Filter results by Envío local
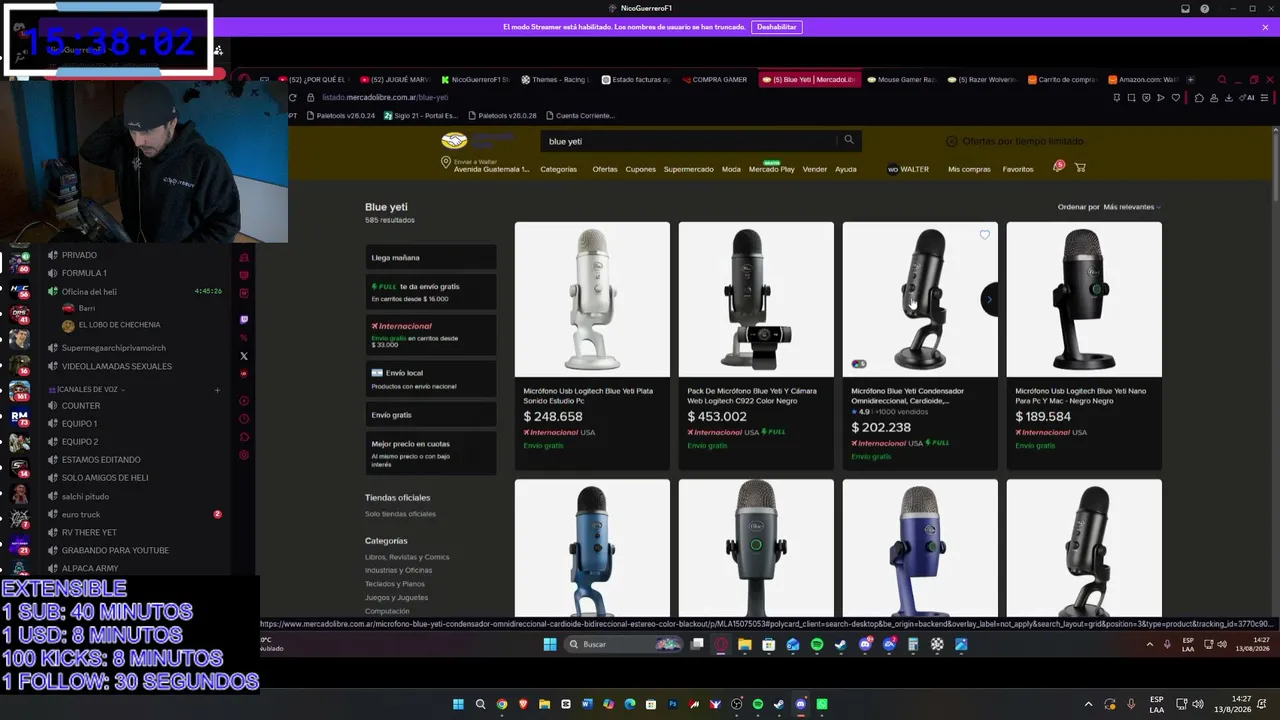The width and height of the screenshot is (1280, 720). coord(431,378)
